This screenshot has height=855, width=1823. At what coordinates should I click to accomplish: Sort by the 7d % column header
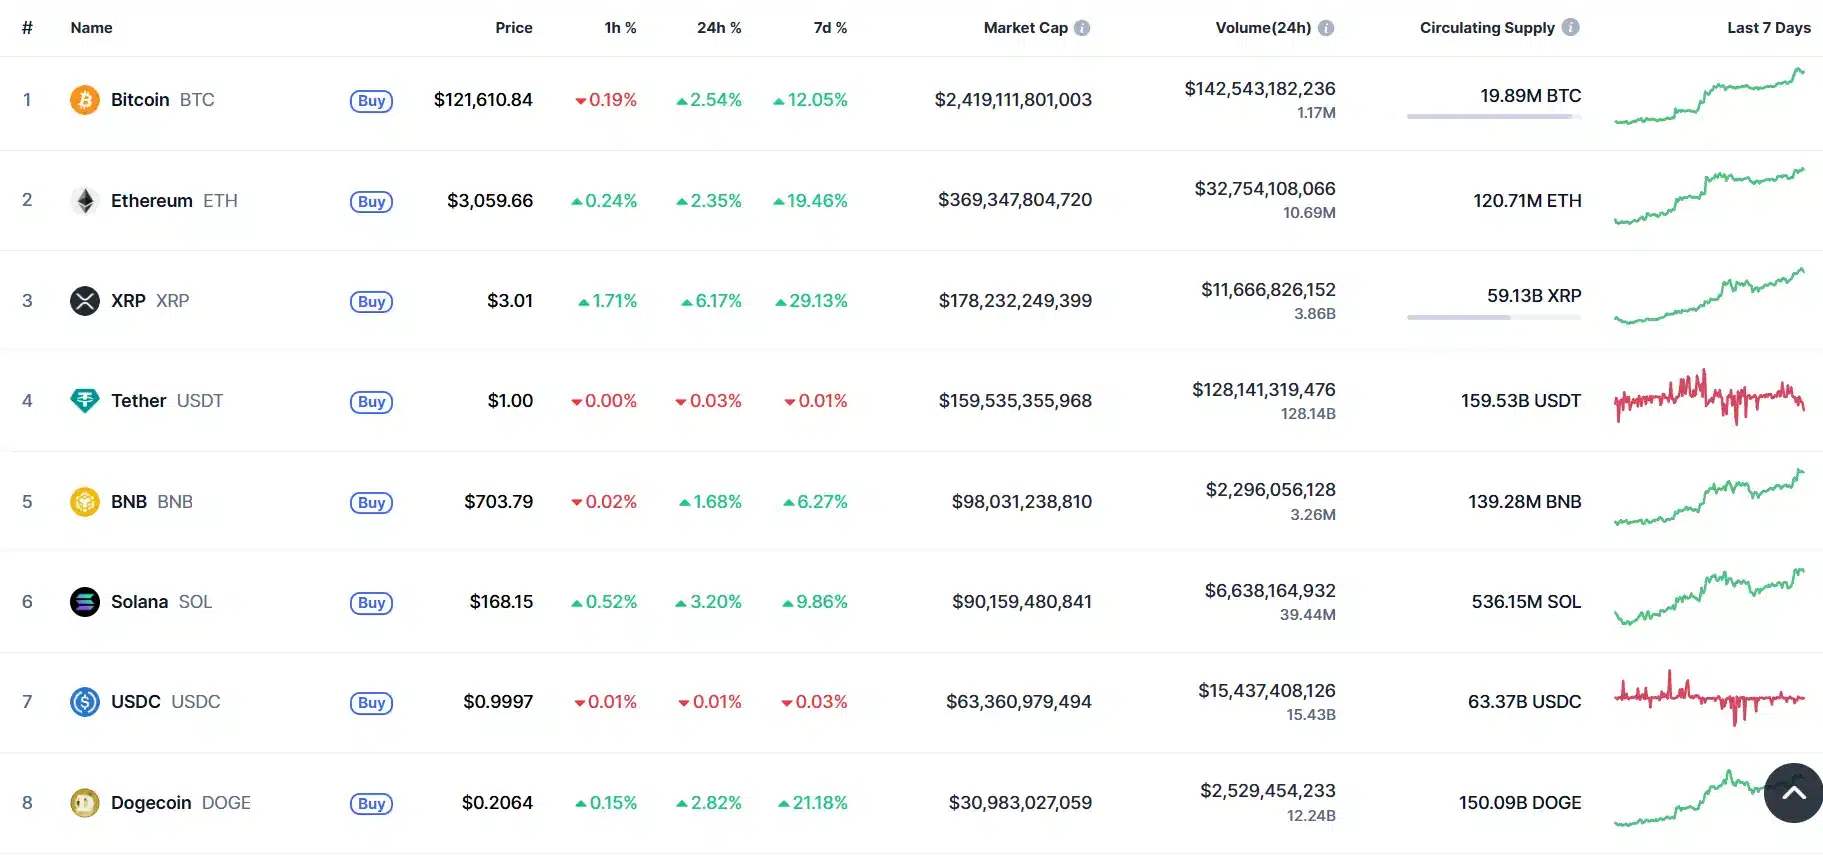coord(830,28)
